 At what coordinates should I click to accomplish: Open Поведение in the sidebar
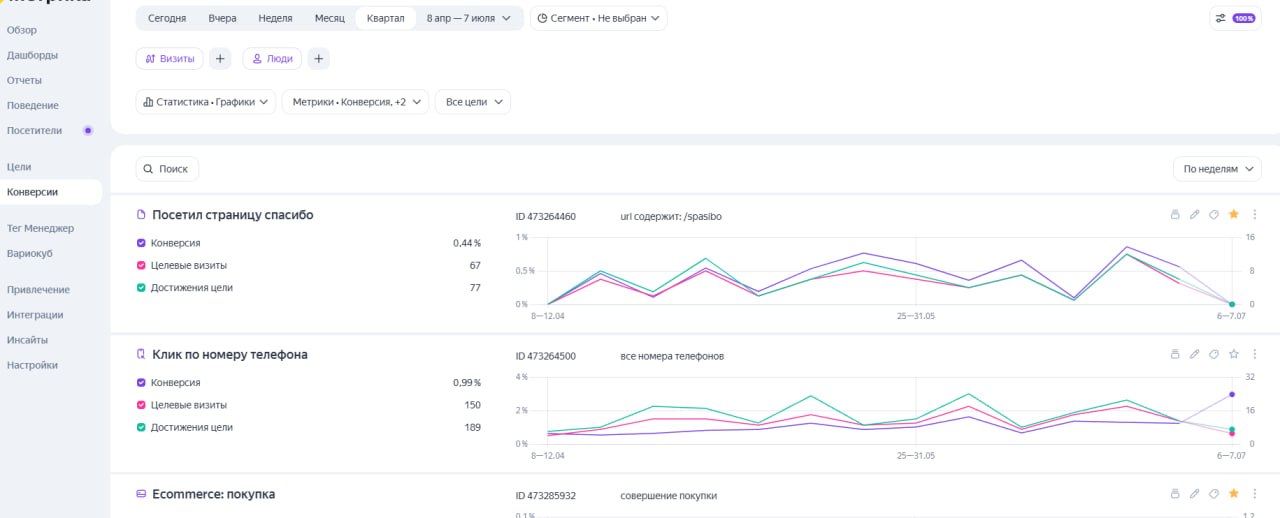pos(33,105)
